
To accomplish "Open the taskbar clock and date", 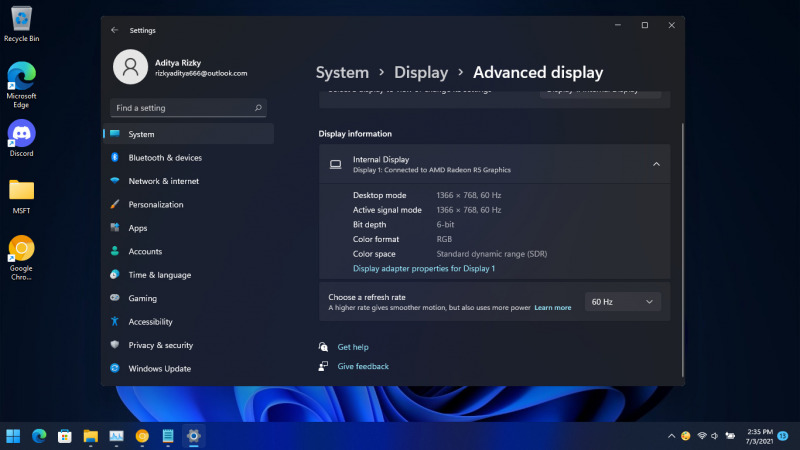I will pos(759,436).
